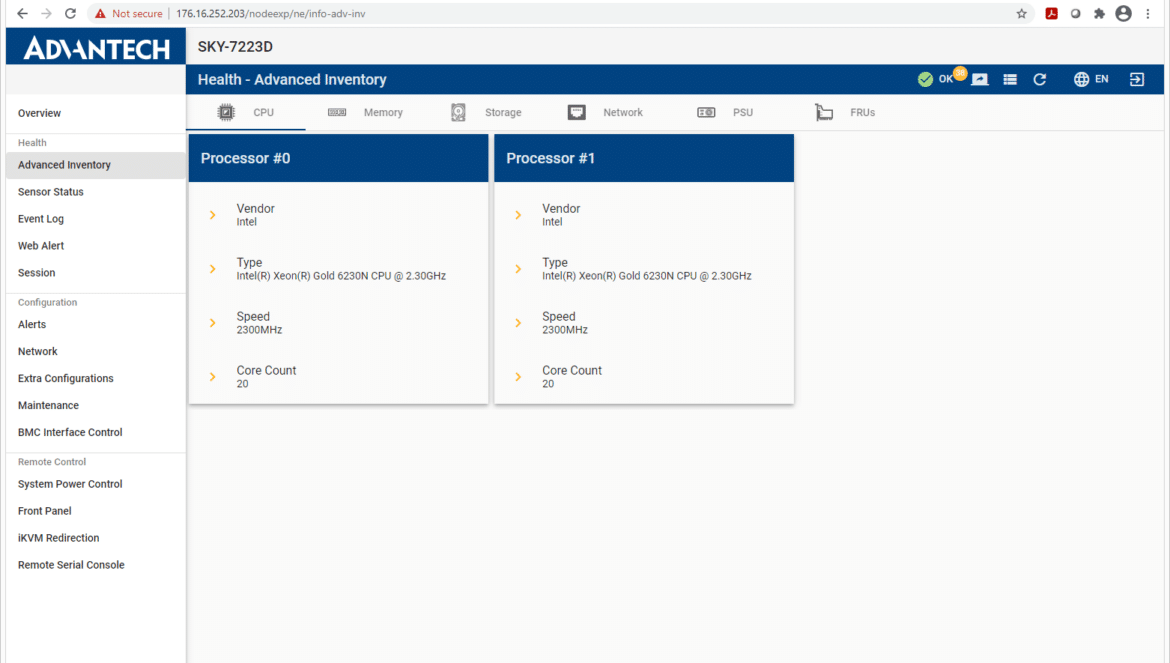Switch to the Memory tab
1170x663 pixels.
click(x=366, y=113)
